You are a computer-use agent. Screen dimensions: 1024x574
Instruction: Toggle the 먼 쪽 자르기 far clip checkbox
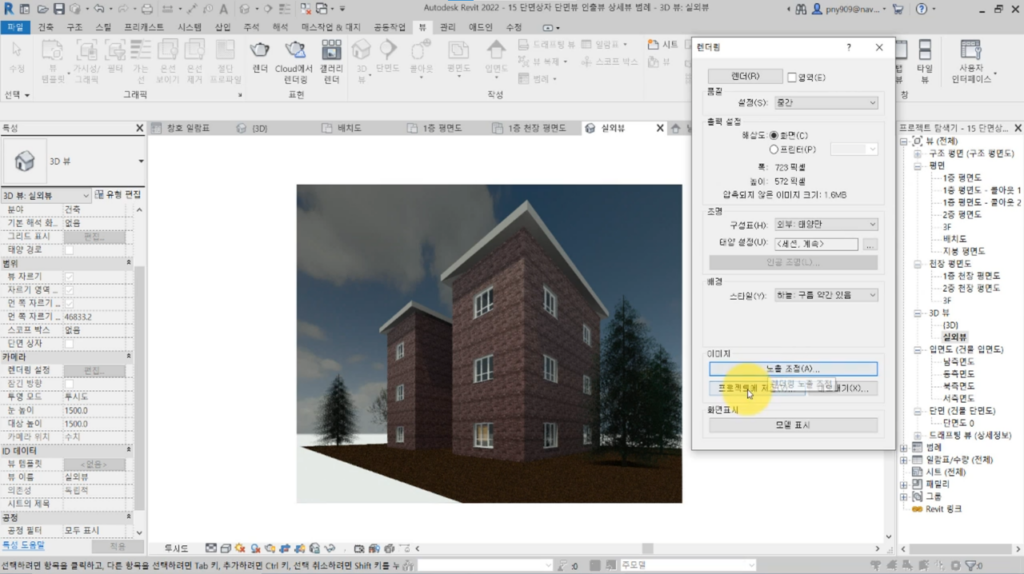(69, 303)
